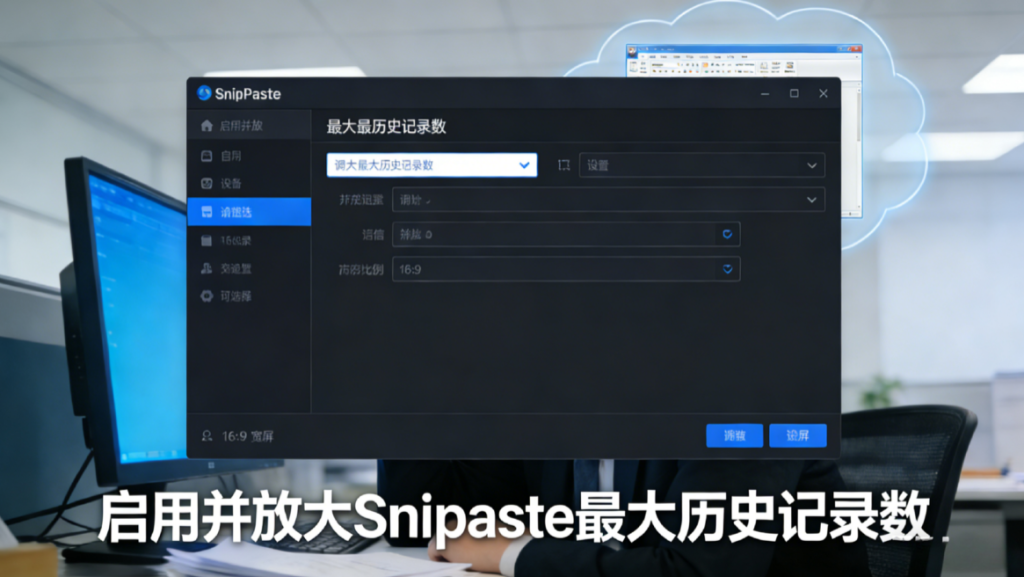
Task: Click the document window thumbnail inside the cloud
Action: click(743, 130)
